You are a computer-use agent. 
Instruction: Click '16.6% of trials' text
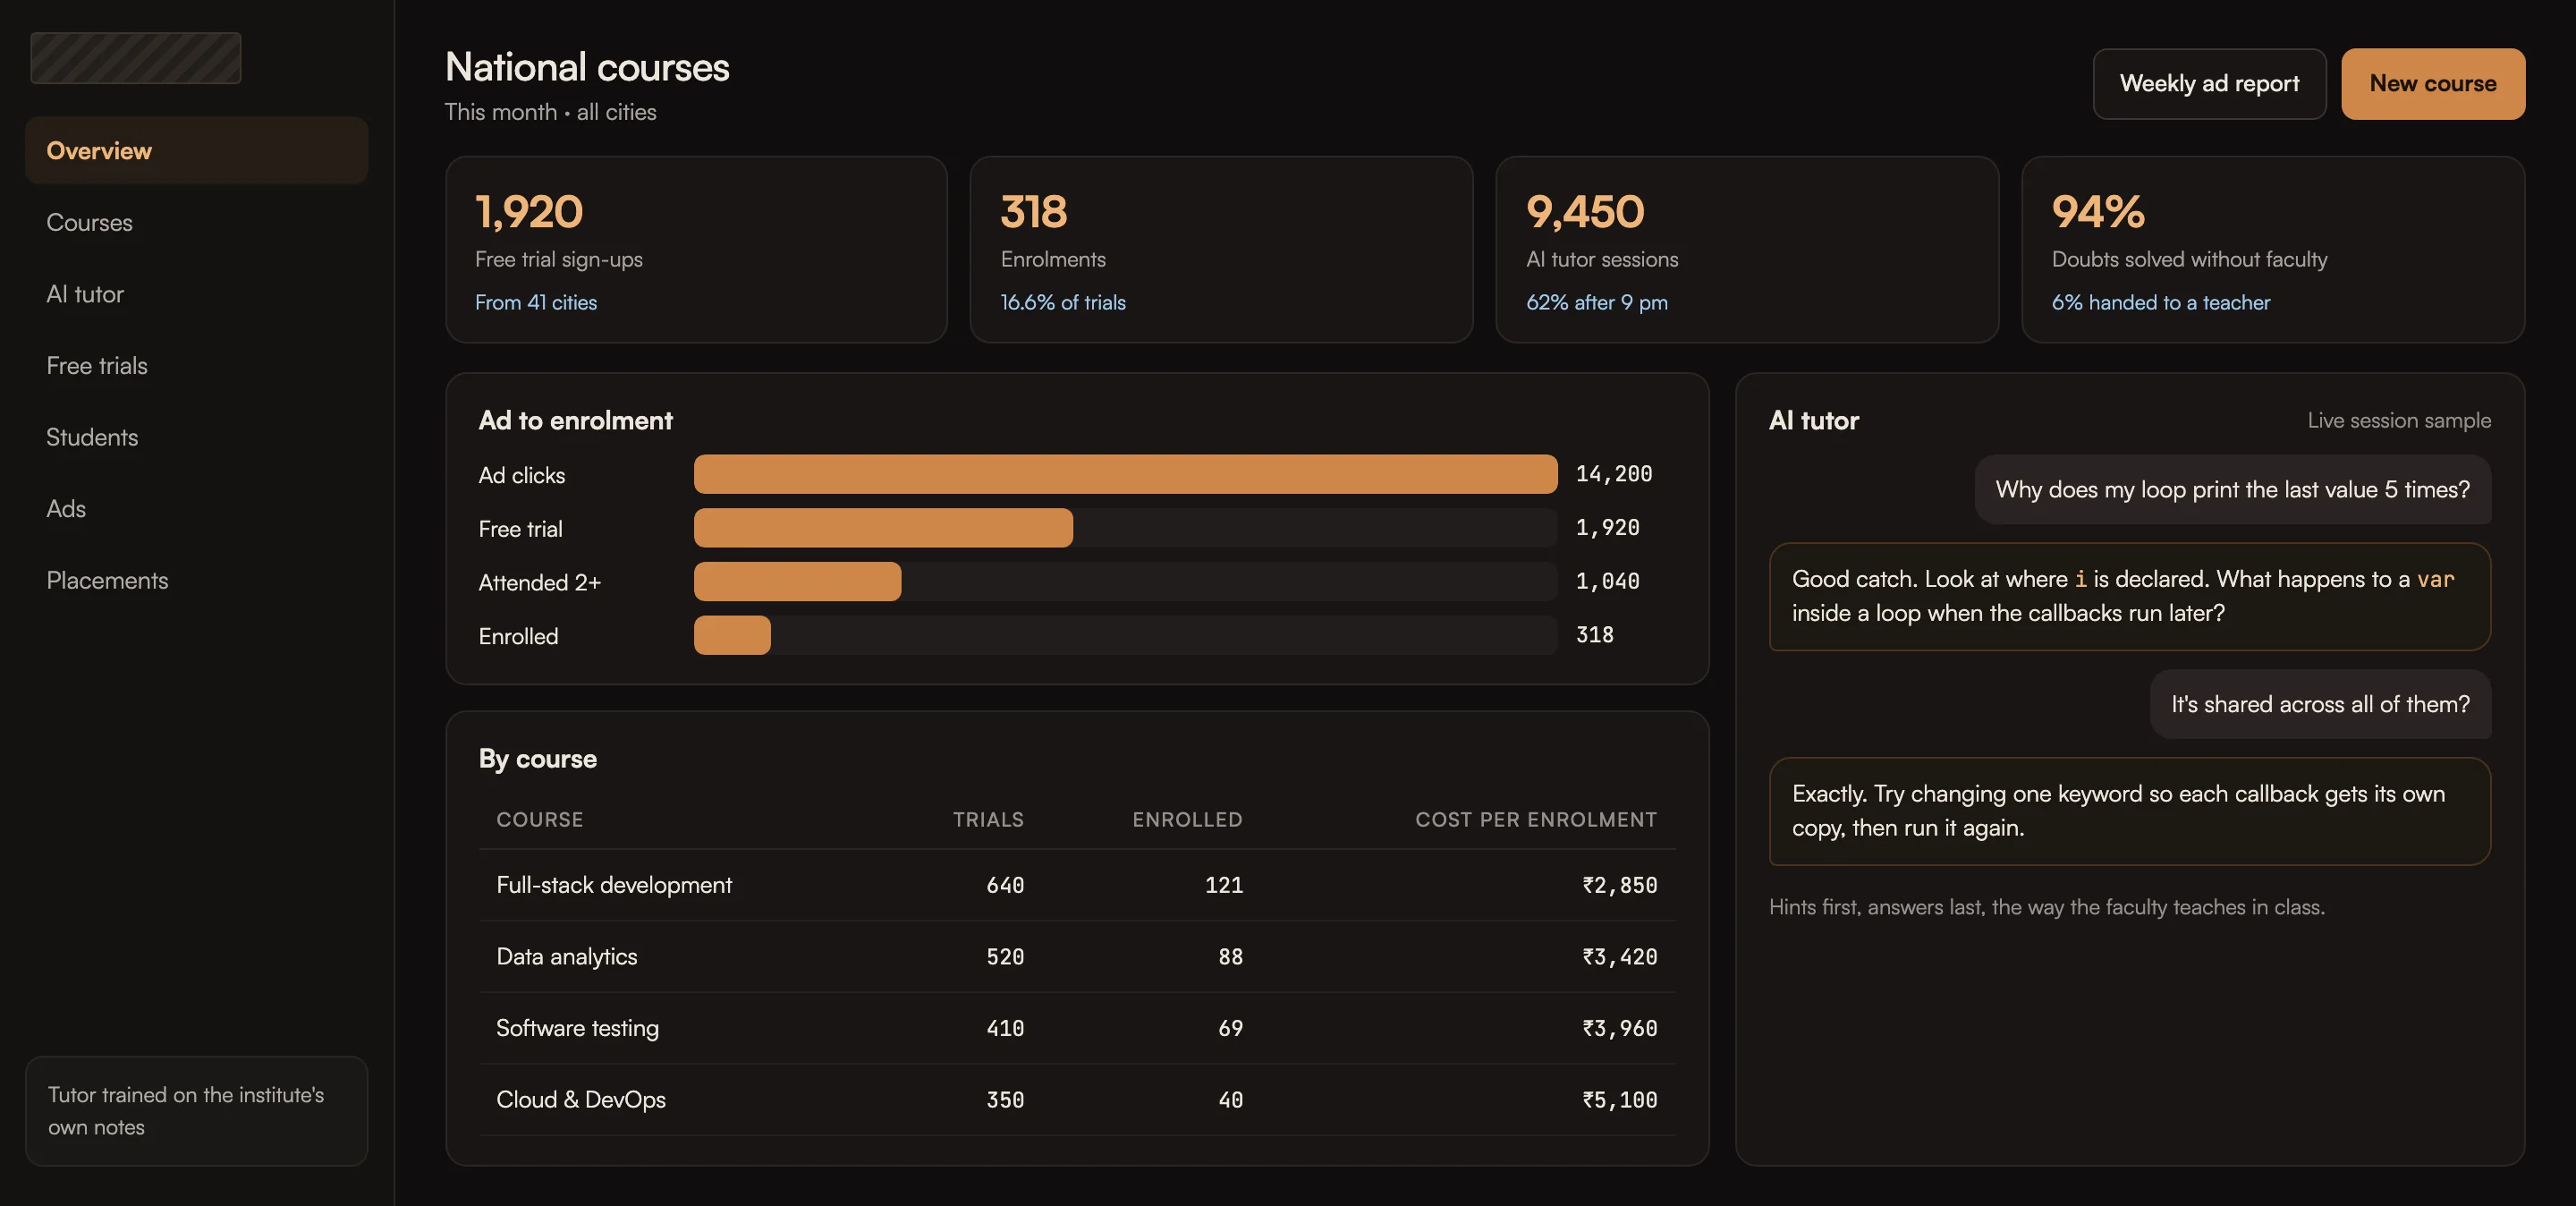point(1063,302)
